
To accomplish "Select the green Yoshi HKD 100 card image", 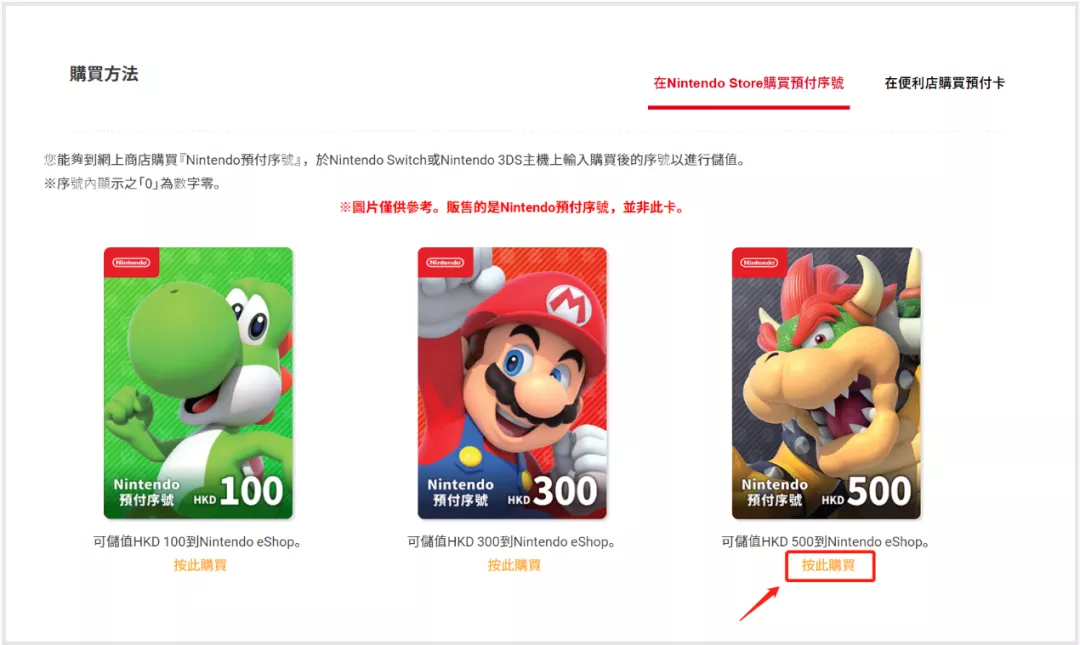I will tap(198, 382).
